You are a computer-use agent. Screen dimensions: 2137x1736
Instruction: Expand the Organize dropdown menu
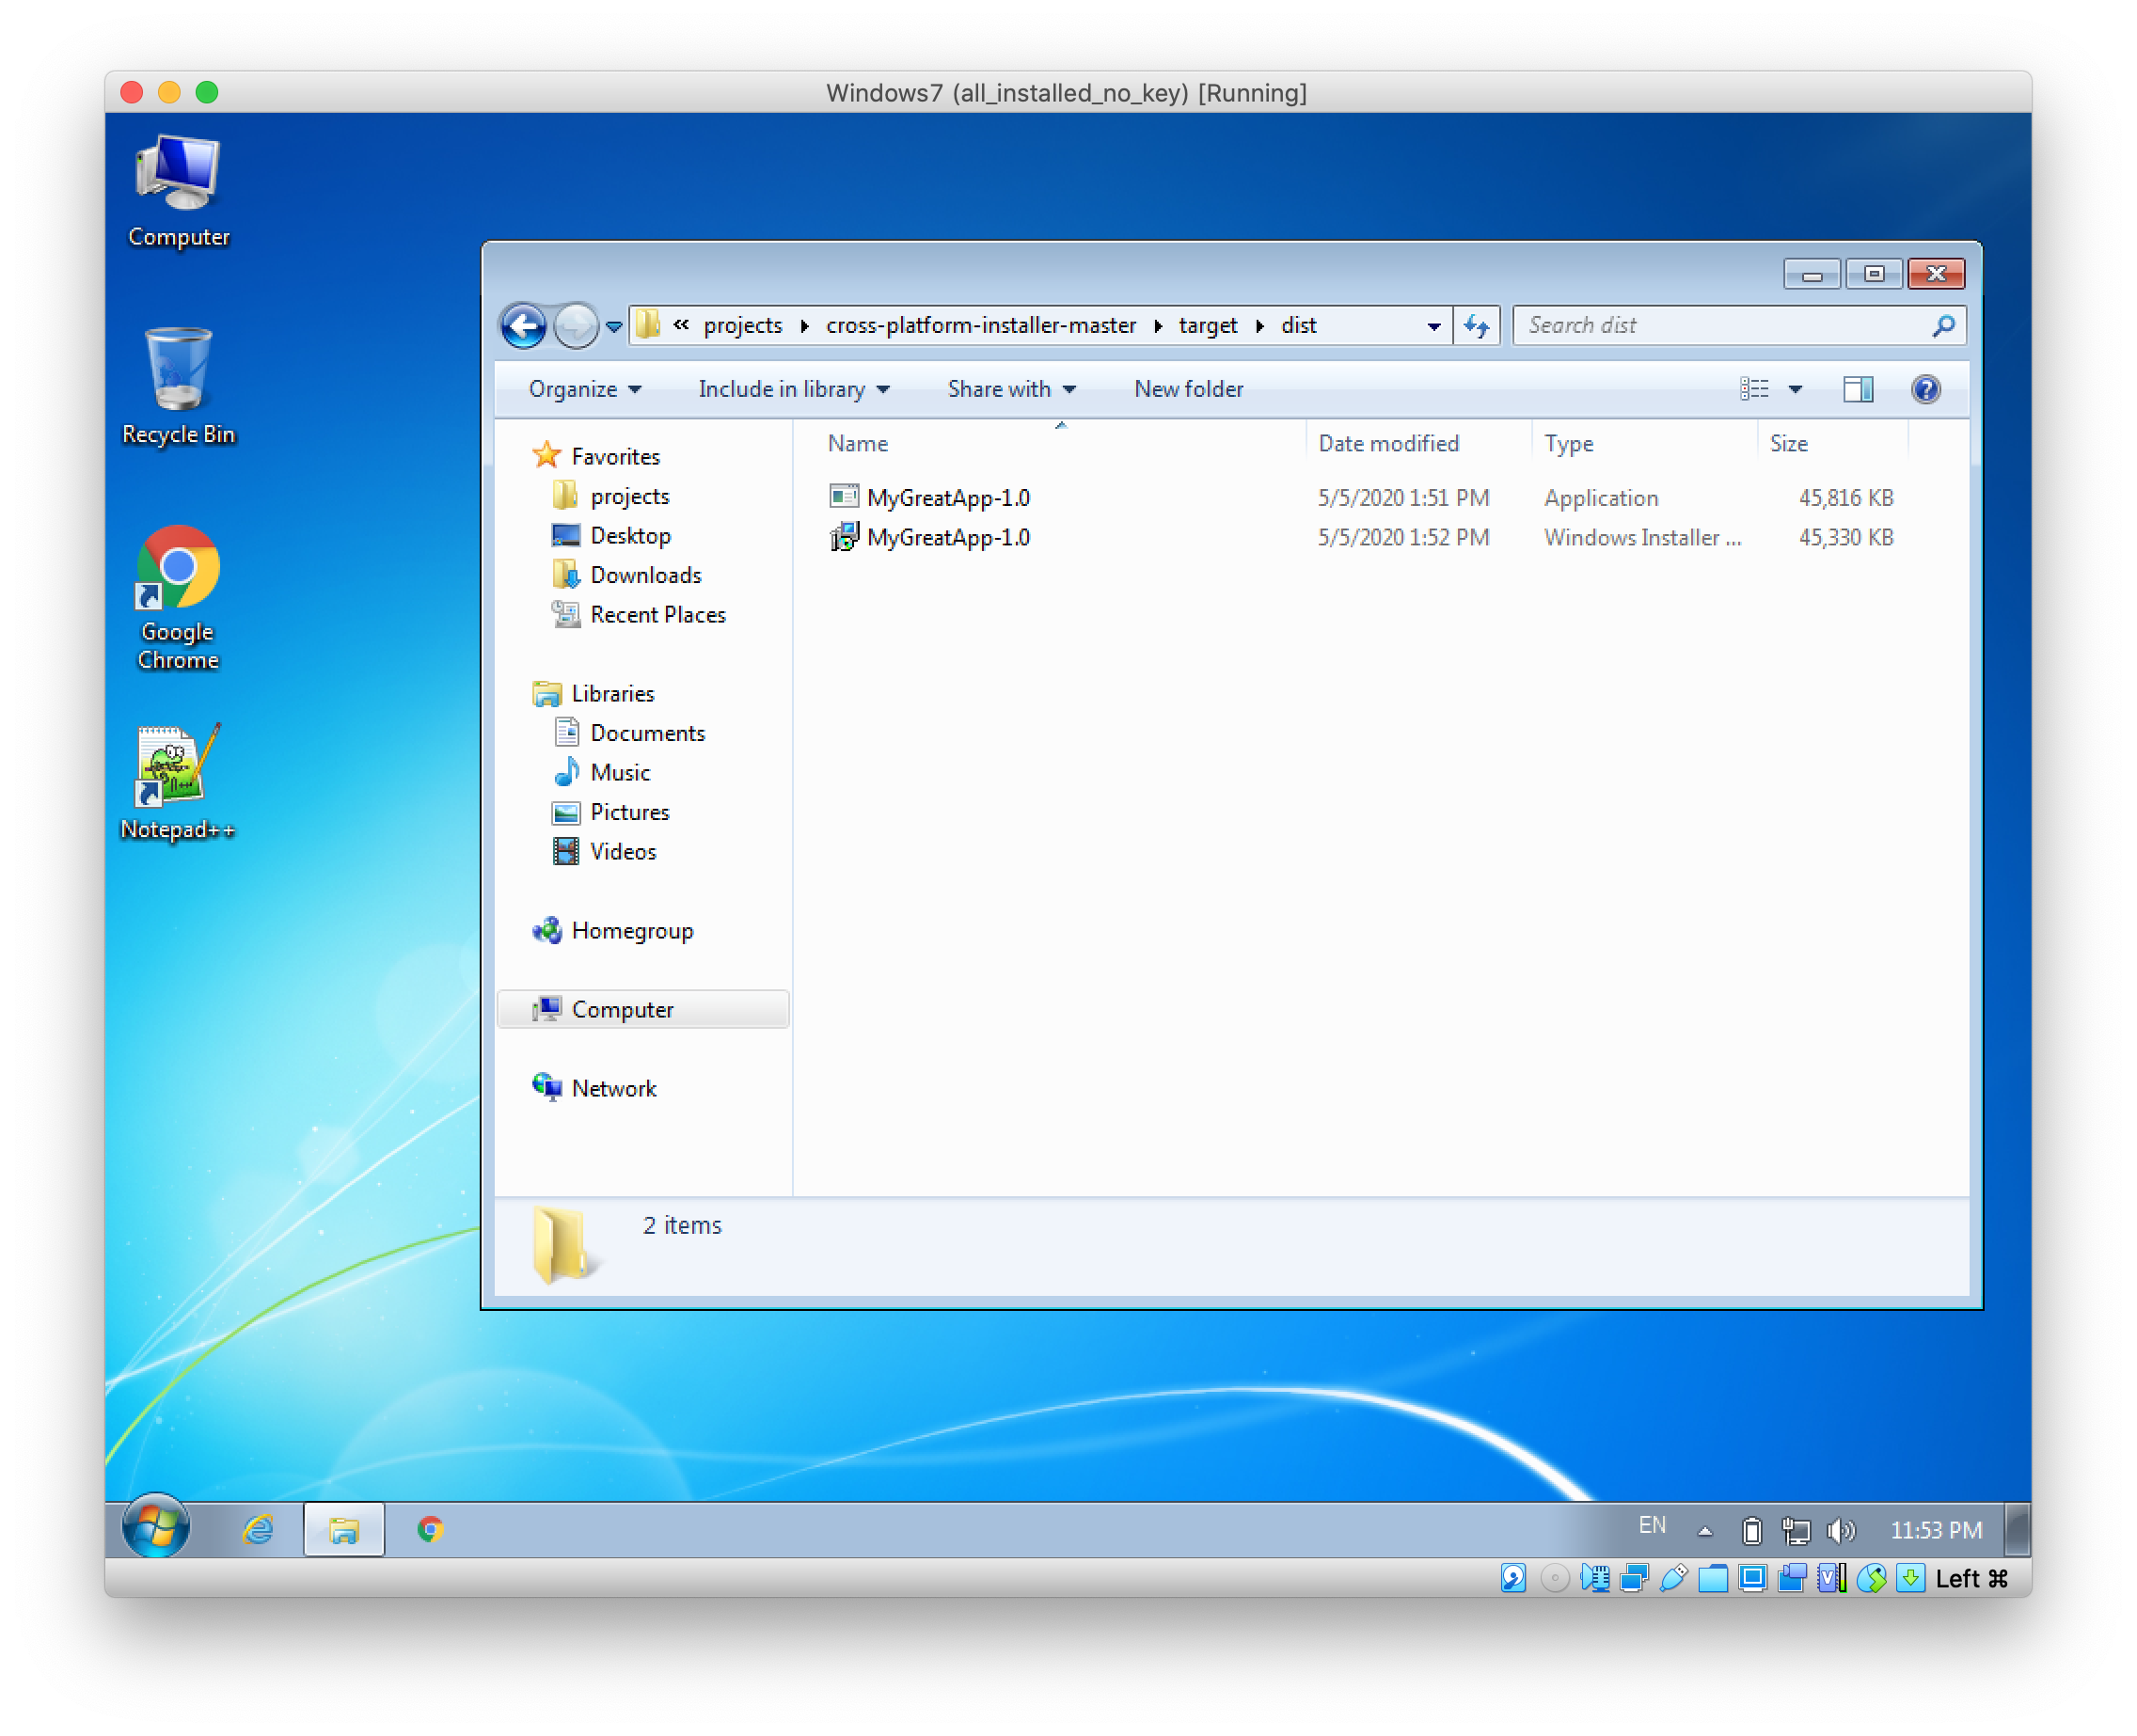(584, 389)
